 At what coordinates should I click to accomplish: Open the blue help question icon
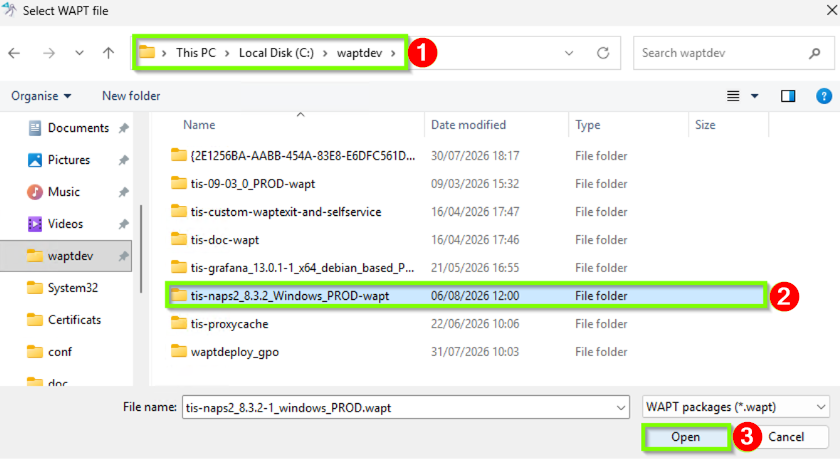(x=824, y=96)
